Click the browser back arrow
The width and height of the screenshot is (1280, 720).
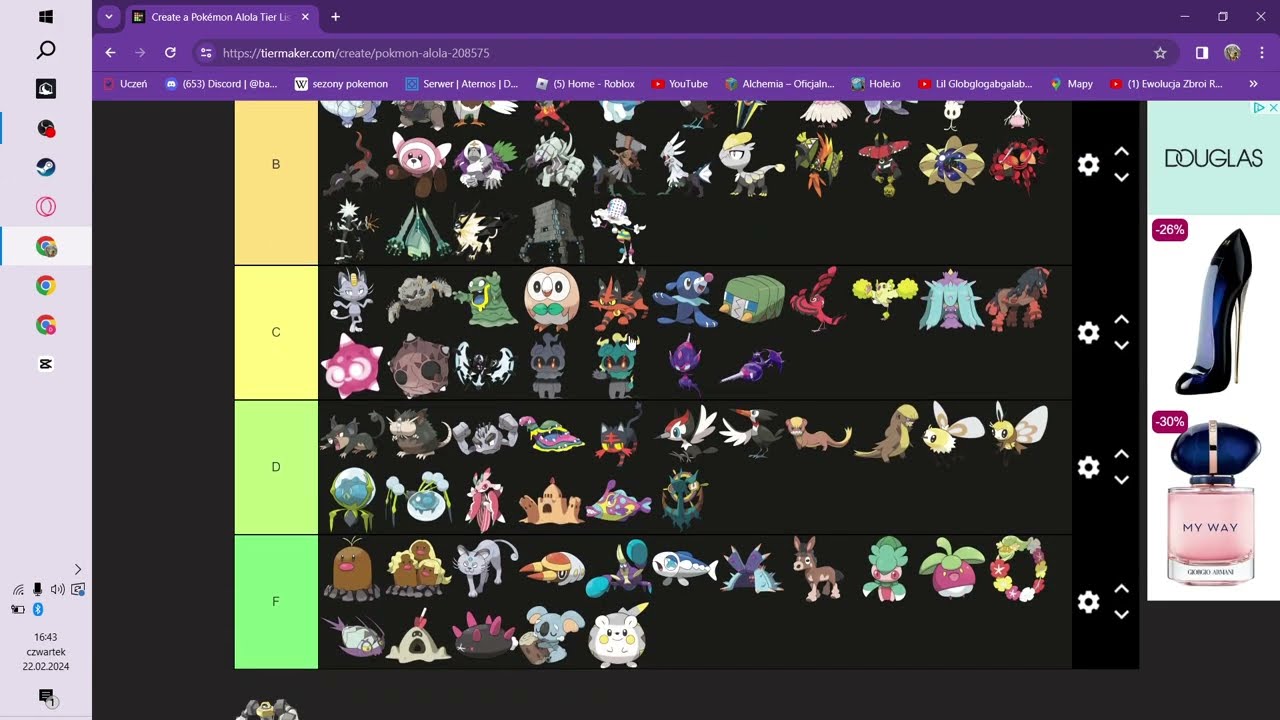111,53
